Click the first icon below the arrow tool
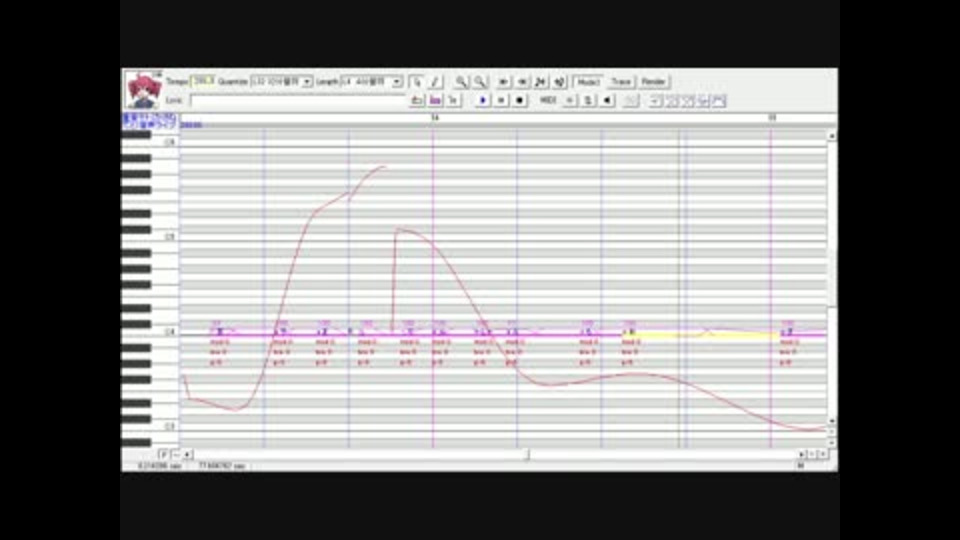Screen dimensions: 960x540 (x=417, y=100)
